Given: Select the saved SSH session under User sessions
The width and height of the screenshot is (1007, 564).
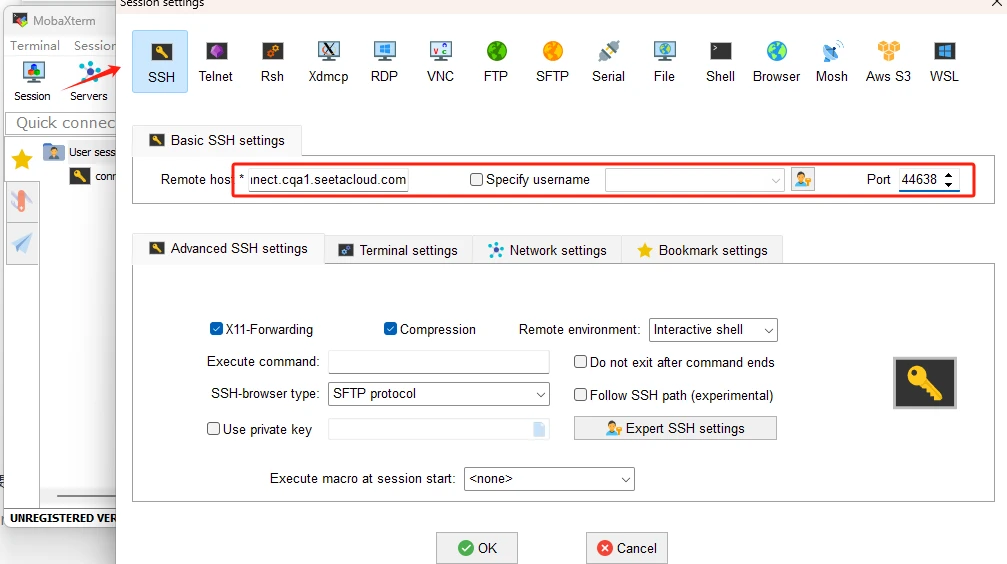Looking at the screenshot, I should tap(93, 176).
